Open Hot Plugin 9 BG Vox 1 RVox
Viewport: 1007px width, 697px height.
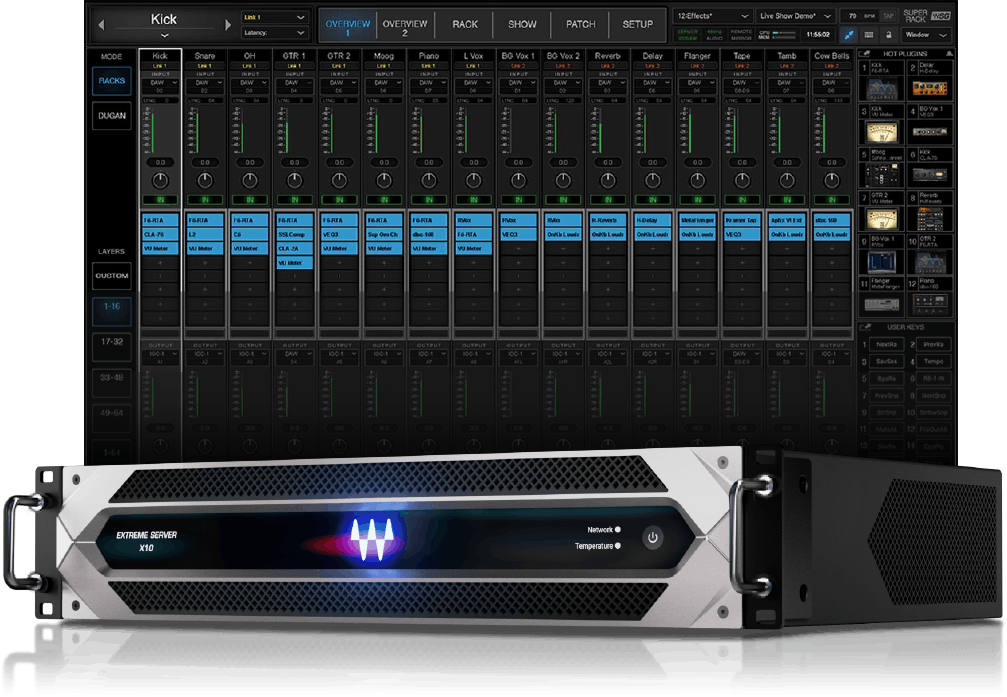[882, 261]
